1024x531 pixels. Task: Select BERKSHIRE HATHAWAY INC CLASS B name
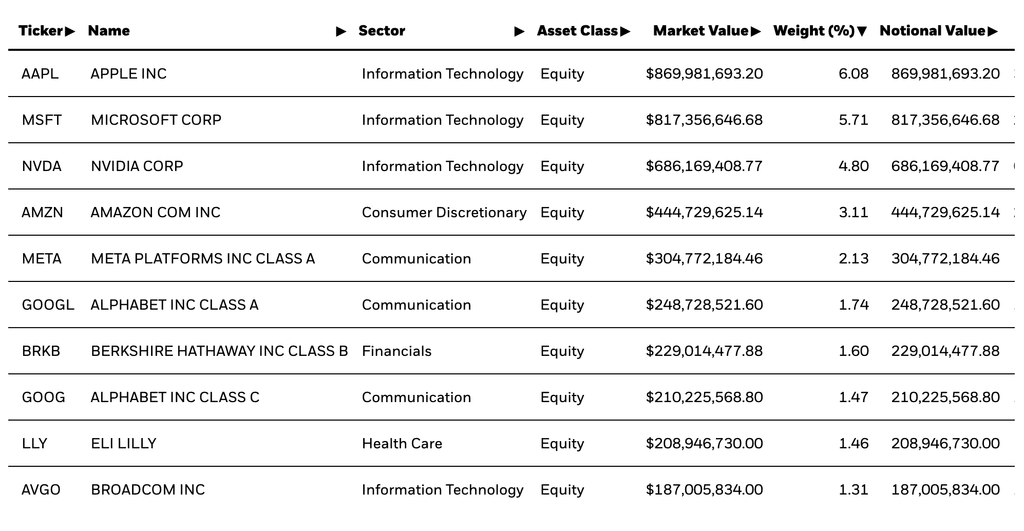click(219, 351)
